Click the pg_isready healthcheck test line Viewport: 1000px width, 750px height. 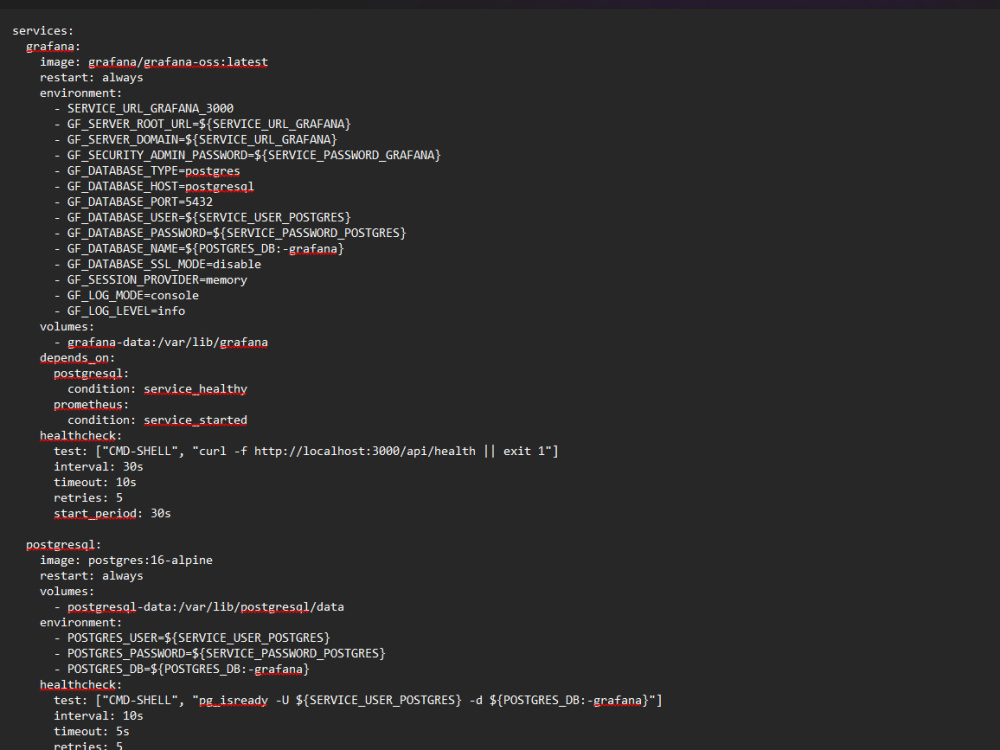coord(358,700)
